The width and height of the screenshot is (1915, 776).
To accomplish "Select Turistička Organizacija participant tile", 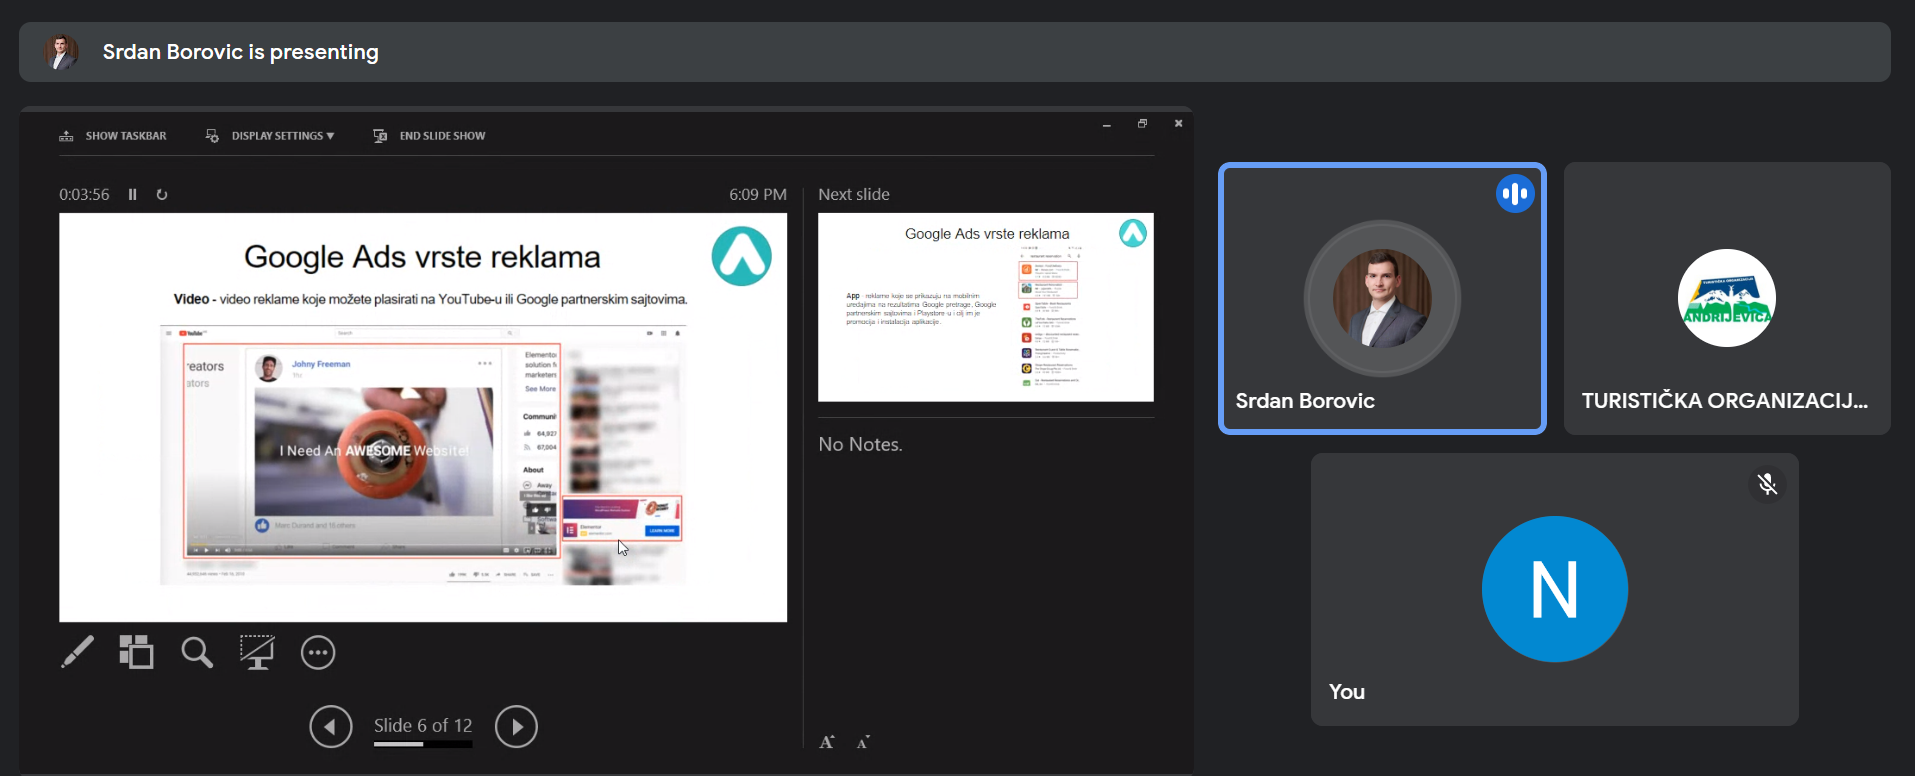I will pos(1726,298).
